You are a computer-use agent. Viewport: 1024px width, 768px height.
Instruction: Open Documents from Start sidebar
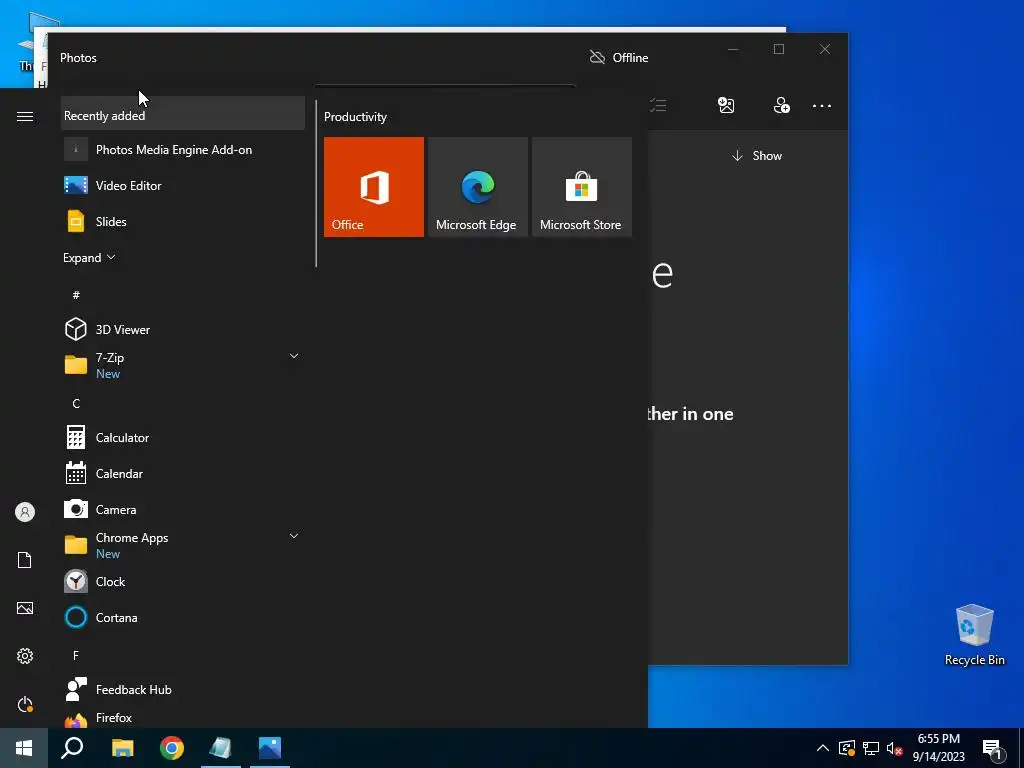[25, 560]
